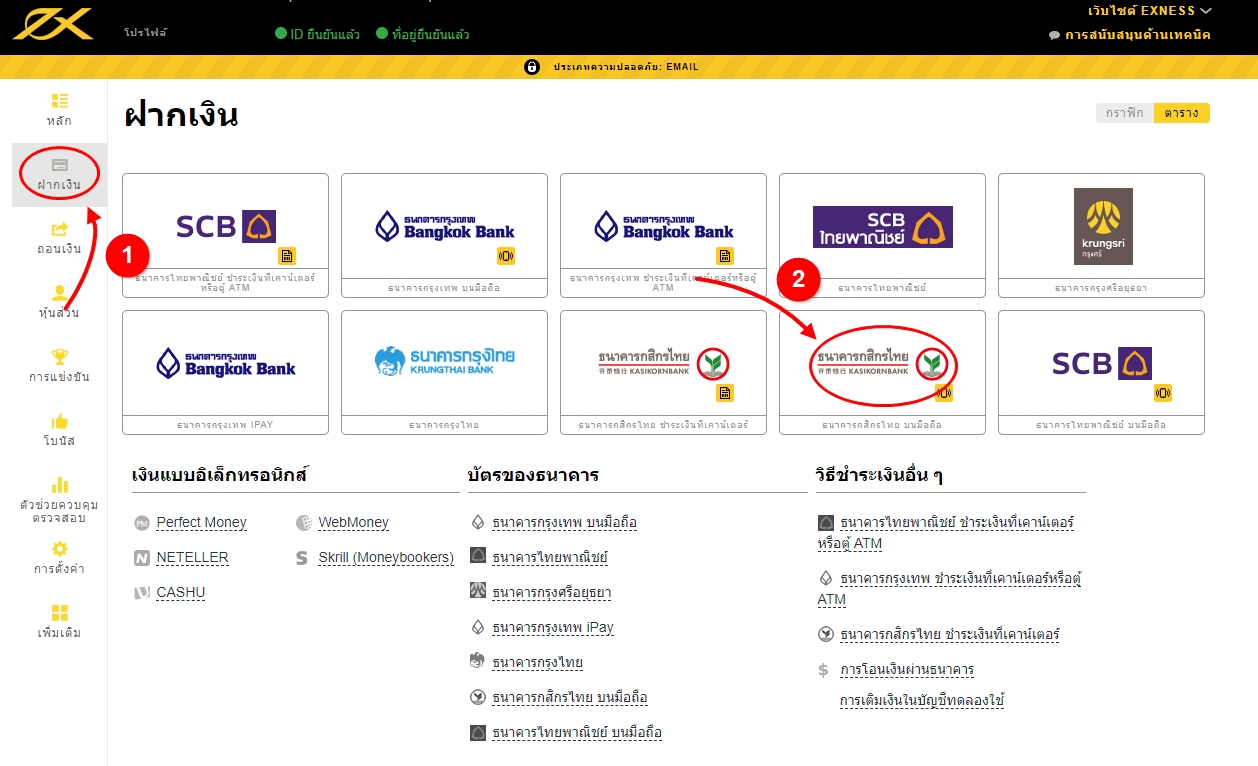Click the ฝากเงิน page heading
This screenshot has width=1258, height=766.
pos(181,116)
